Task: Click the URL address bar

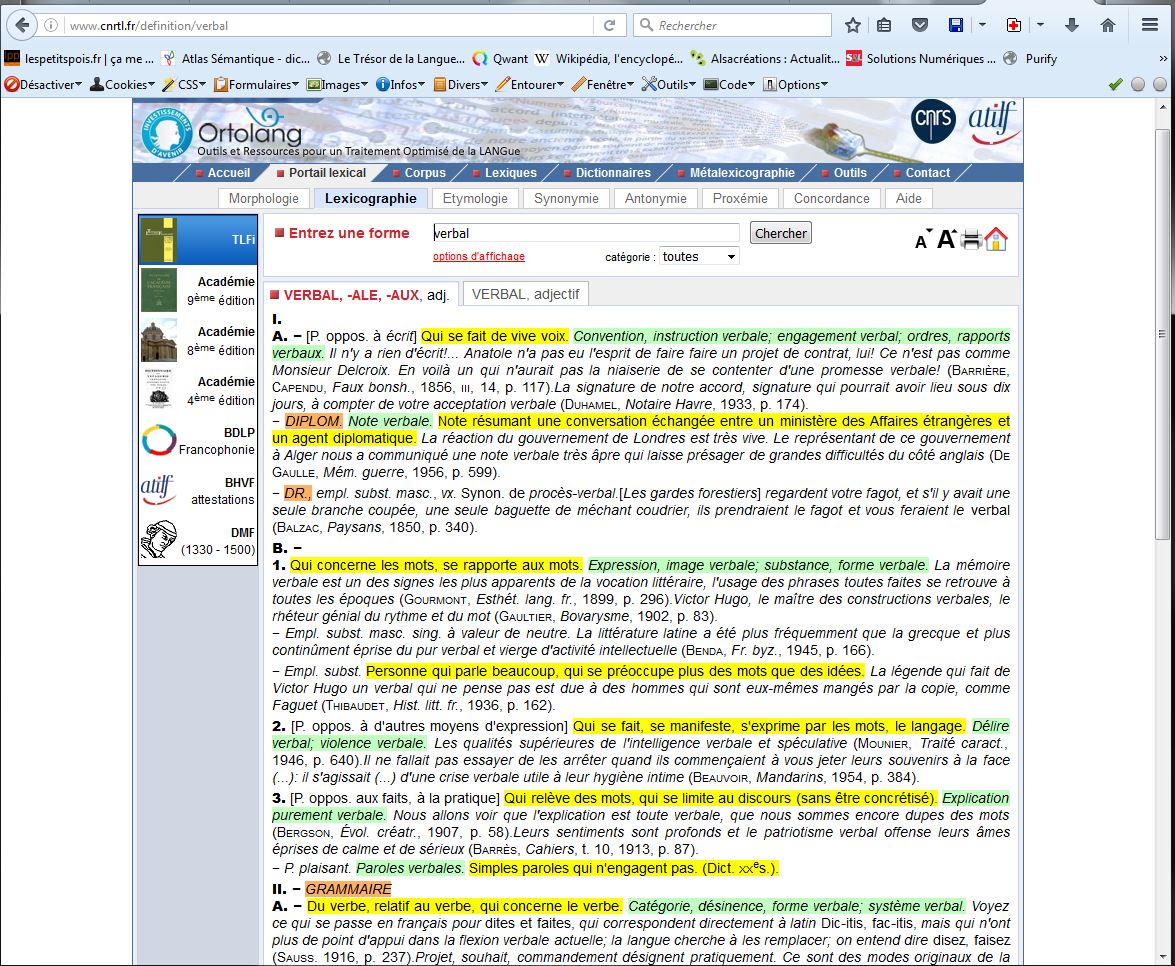Action: (330, 25)
